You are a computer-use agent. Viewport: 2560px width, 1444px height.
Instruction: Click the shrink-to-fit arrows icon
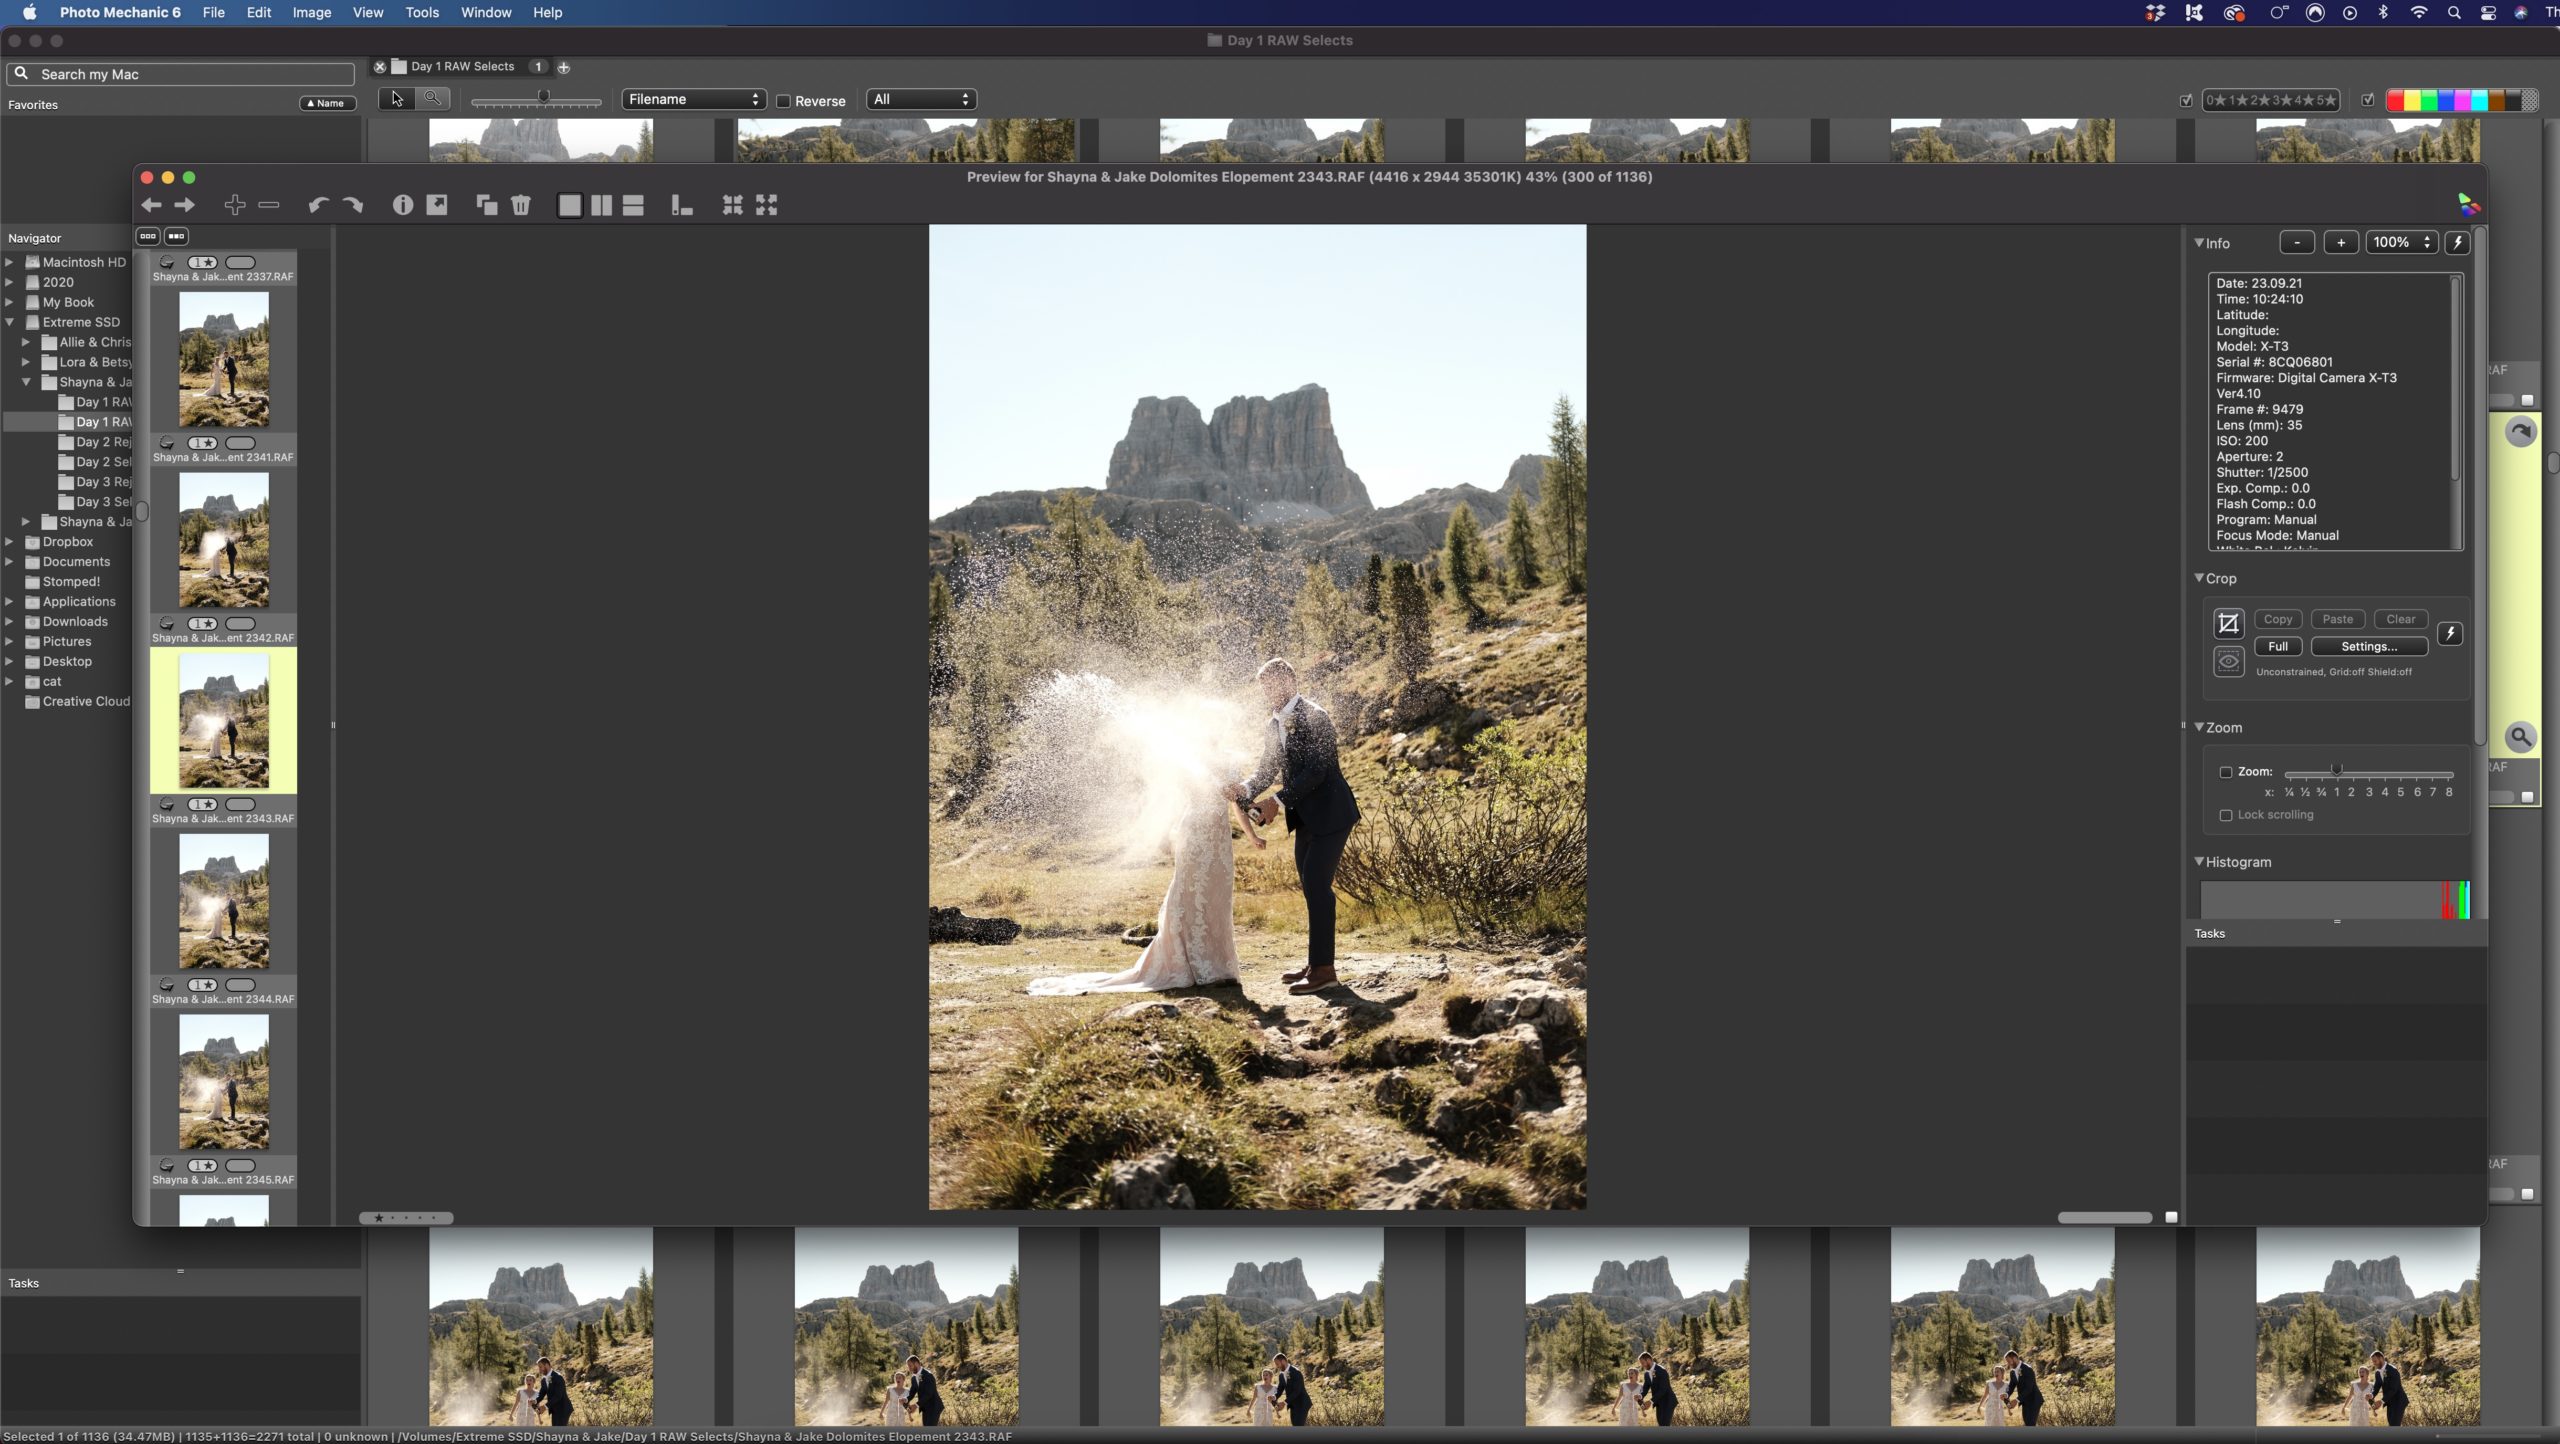coord(733,205)
